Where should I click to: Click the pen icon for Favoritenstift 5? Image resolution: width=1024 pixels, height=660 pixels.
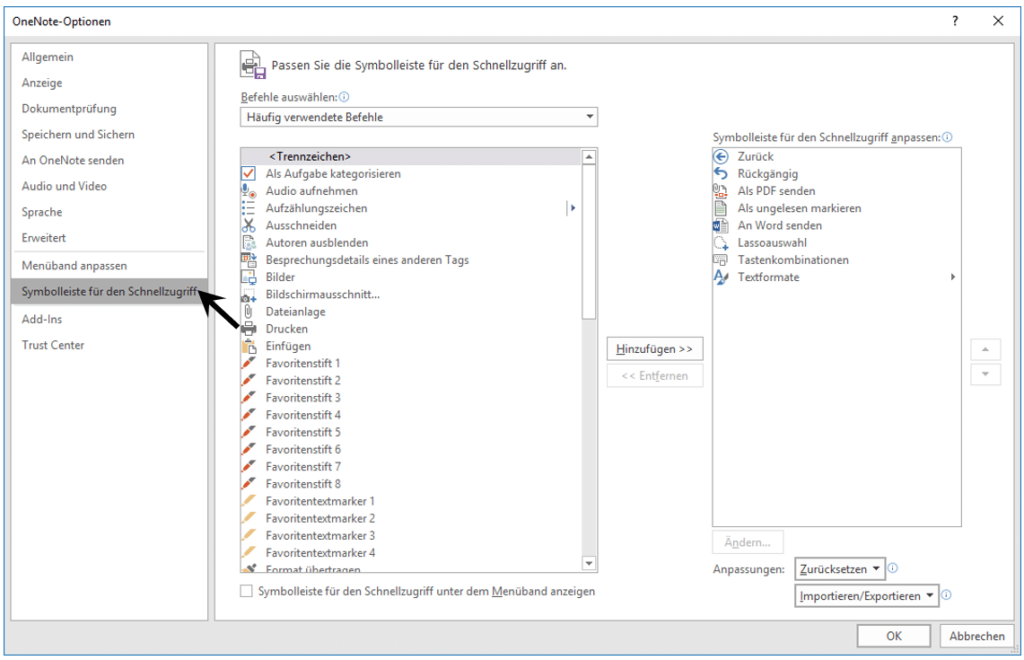[248, 432]
